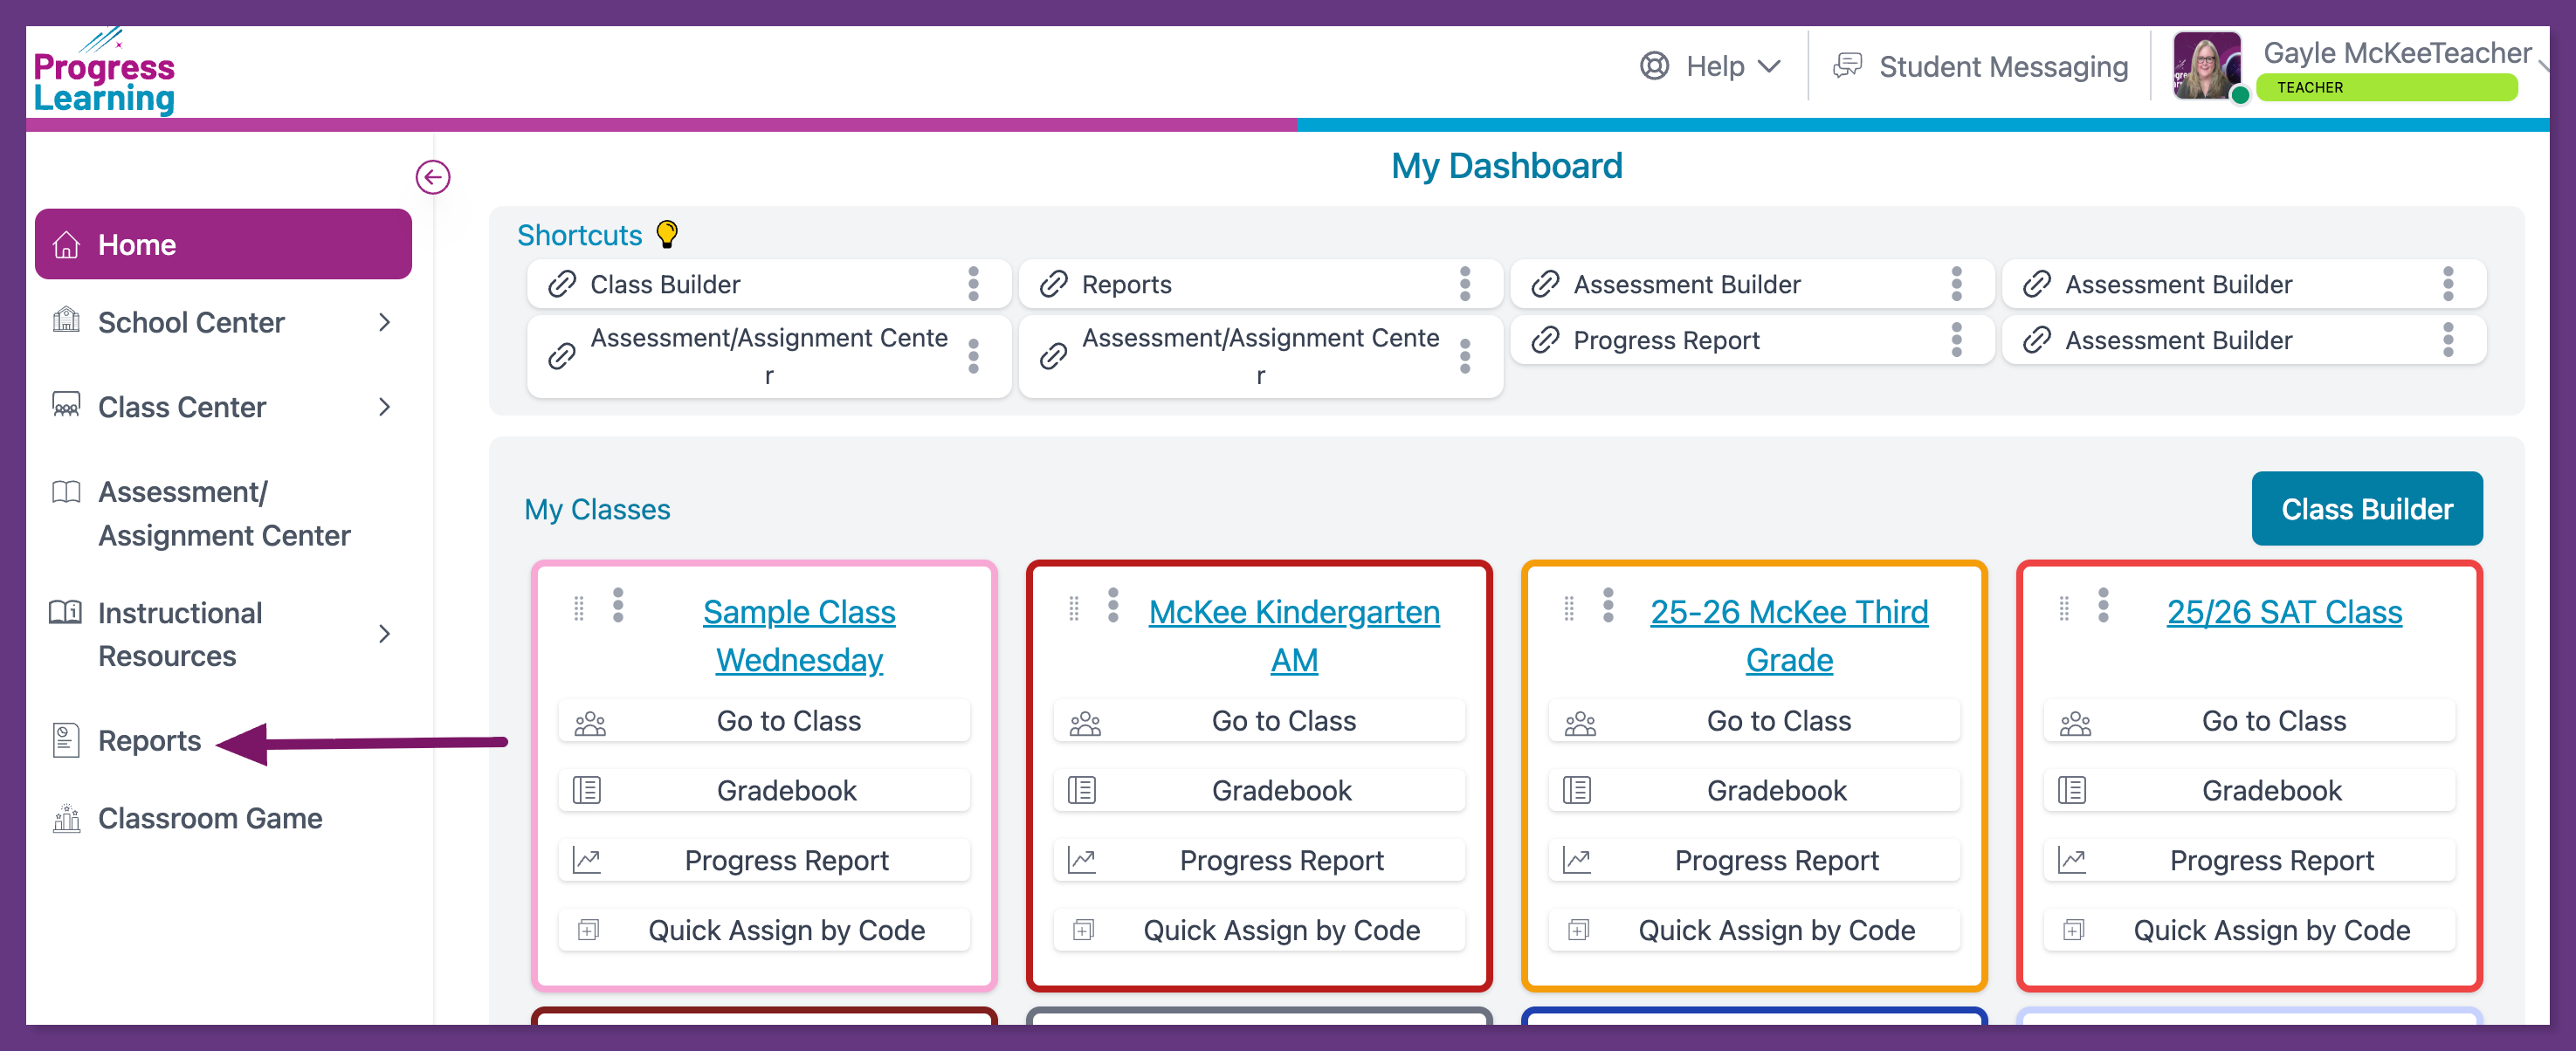Select Assessment/Assignment Center in sidebar

[223, 514]
